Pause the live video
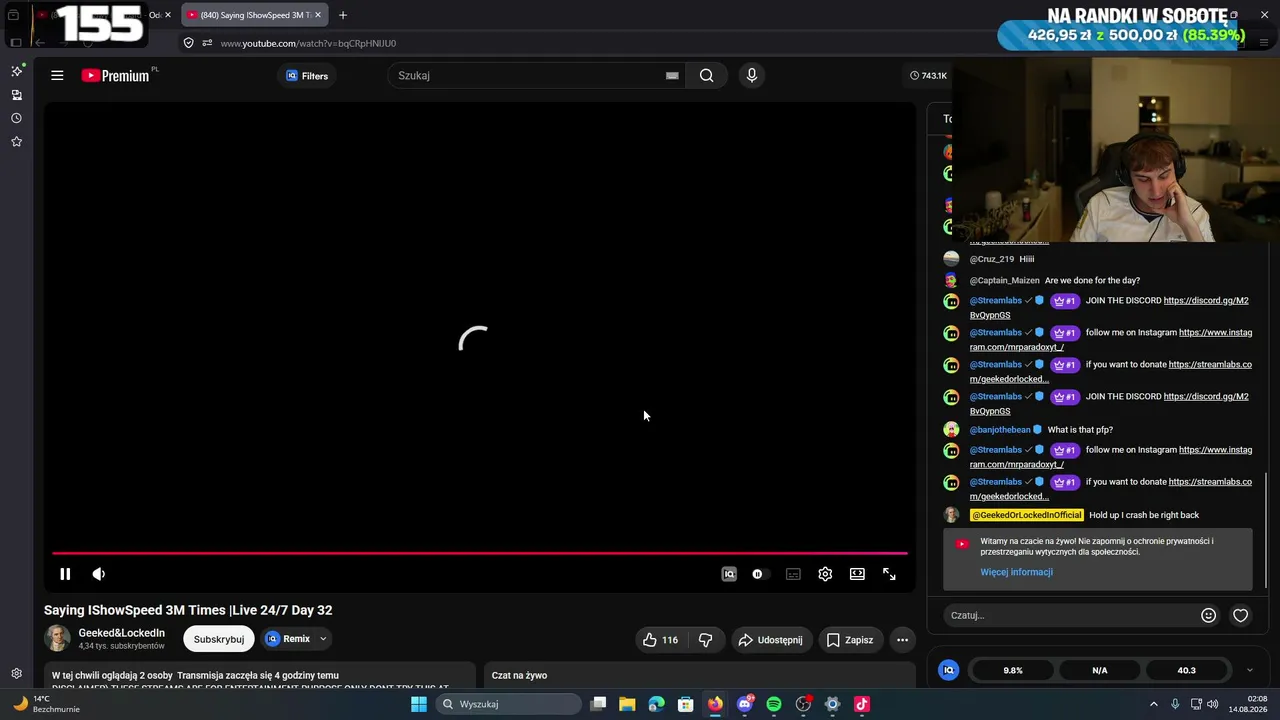 pyautogui.click(x=65, y=574)
